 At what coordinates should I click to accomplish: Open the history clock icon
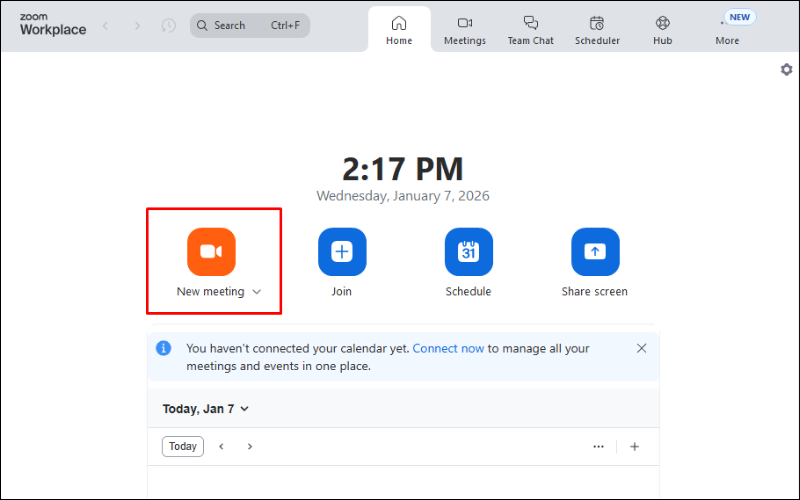[168, 26]
